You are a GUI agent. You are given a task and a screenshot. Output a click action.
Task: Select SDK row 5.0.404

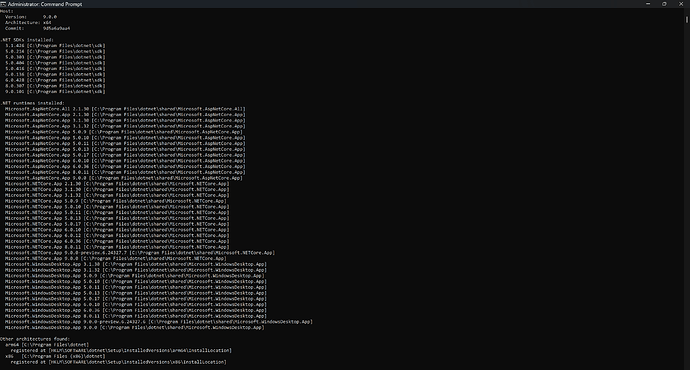(x=55, y=62)
